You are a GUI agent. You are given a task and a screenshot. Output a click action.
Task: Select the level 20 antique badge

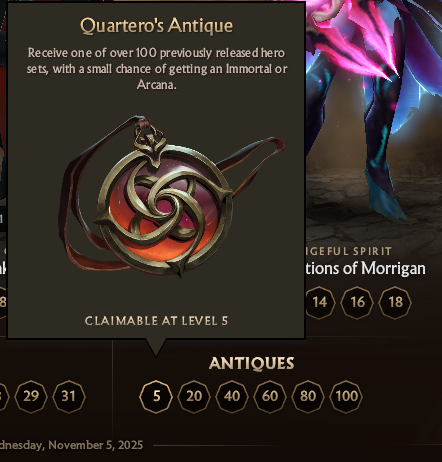click(x=194, y=397)
